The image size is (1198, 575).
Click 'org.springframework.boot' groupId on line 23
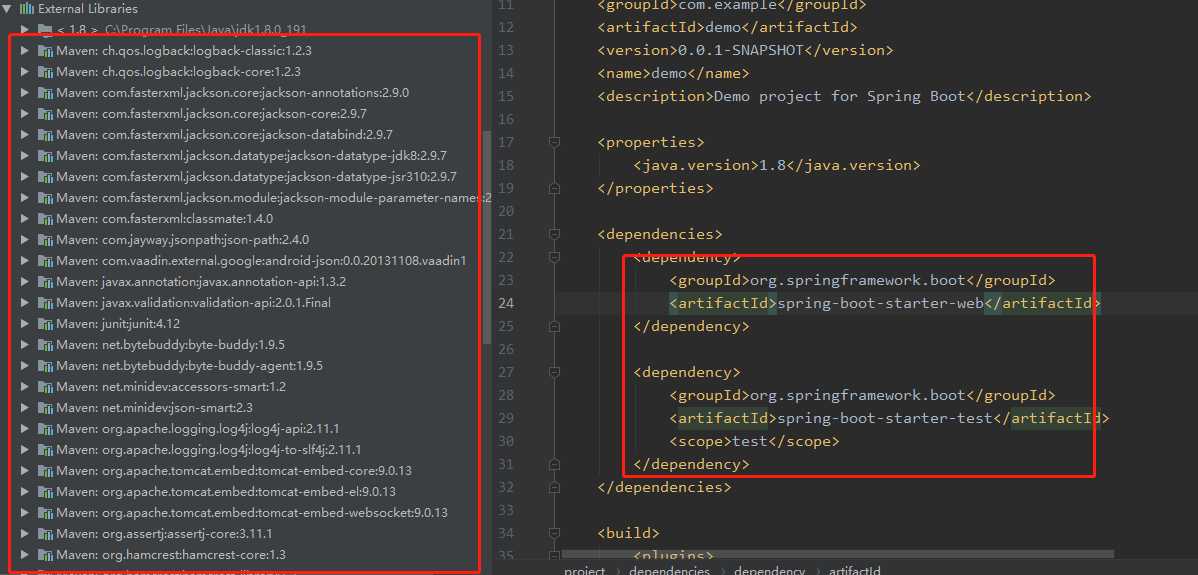click(x=857, y=280)
